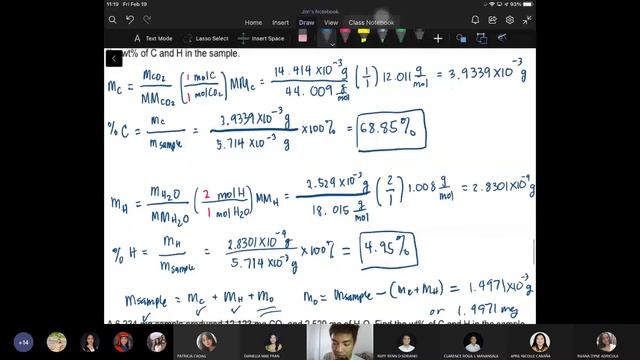This screenshot has height=360, width=640.
Task: Open Patricia Caoag's participant tile
Action: point(207,342)
